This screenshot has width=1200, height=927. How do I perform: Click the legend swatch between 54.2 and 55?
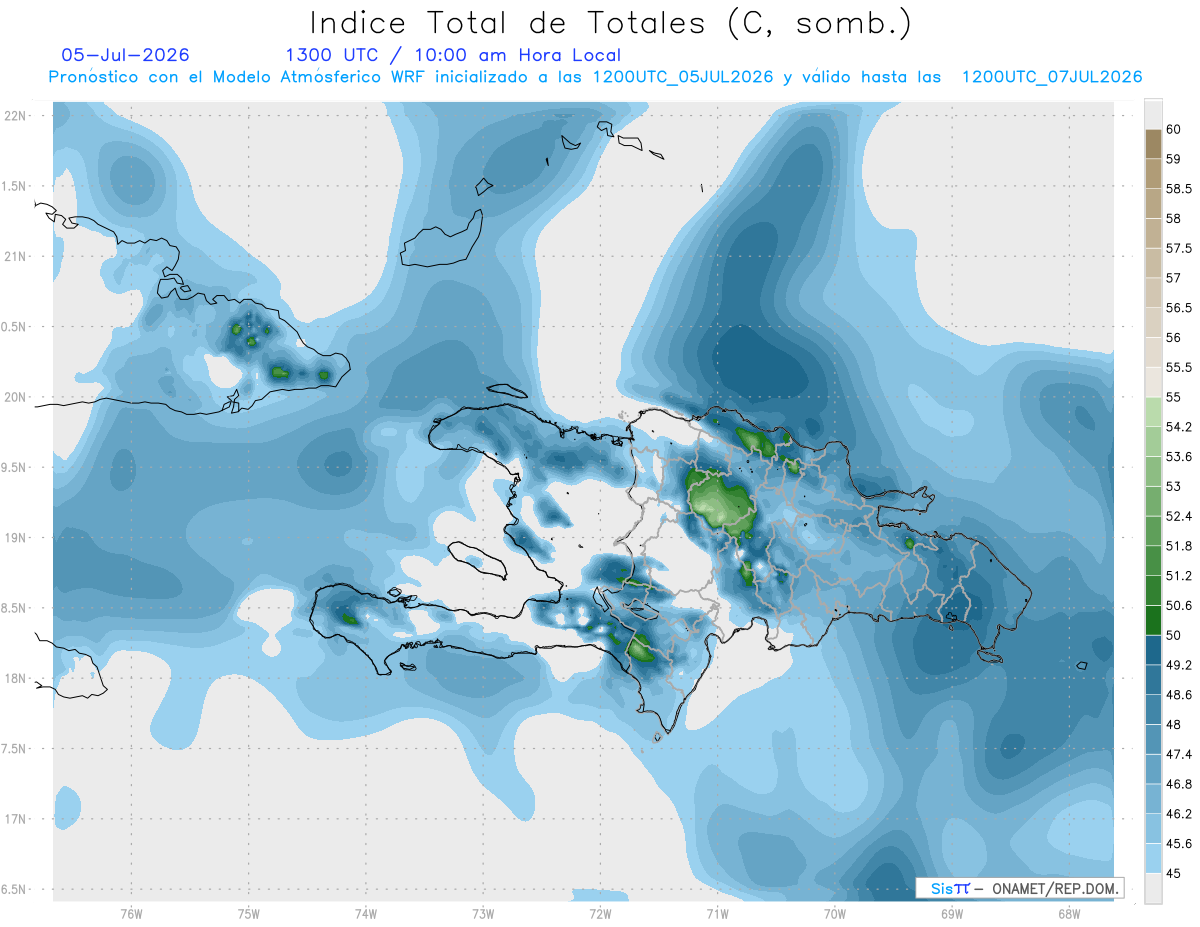pyautogui.click(x=1153, y=412)
